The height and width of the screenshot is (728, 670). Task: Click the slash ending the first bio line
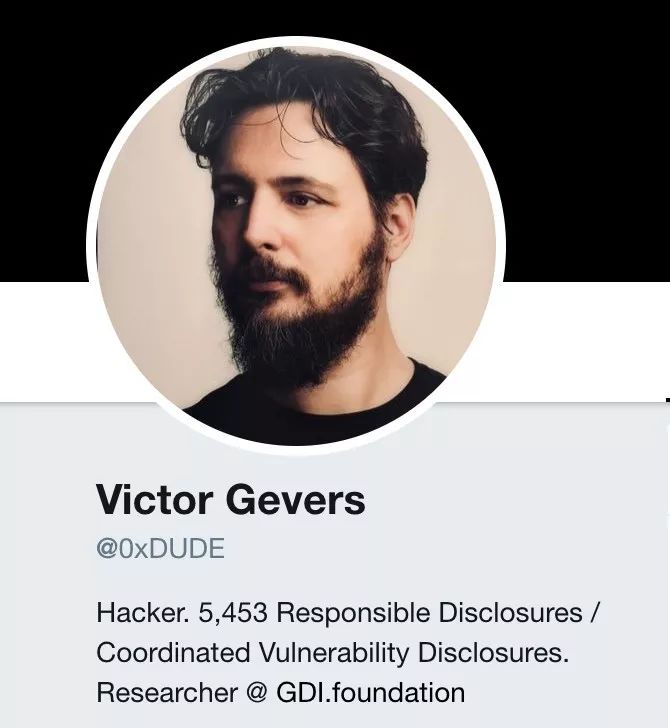(596, 613)
